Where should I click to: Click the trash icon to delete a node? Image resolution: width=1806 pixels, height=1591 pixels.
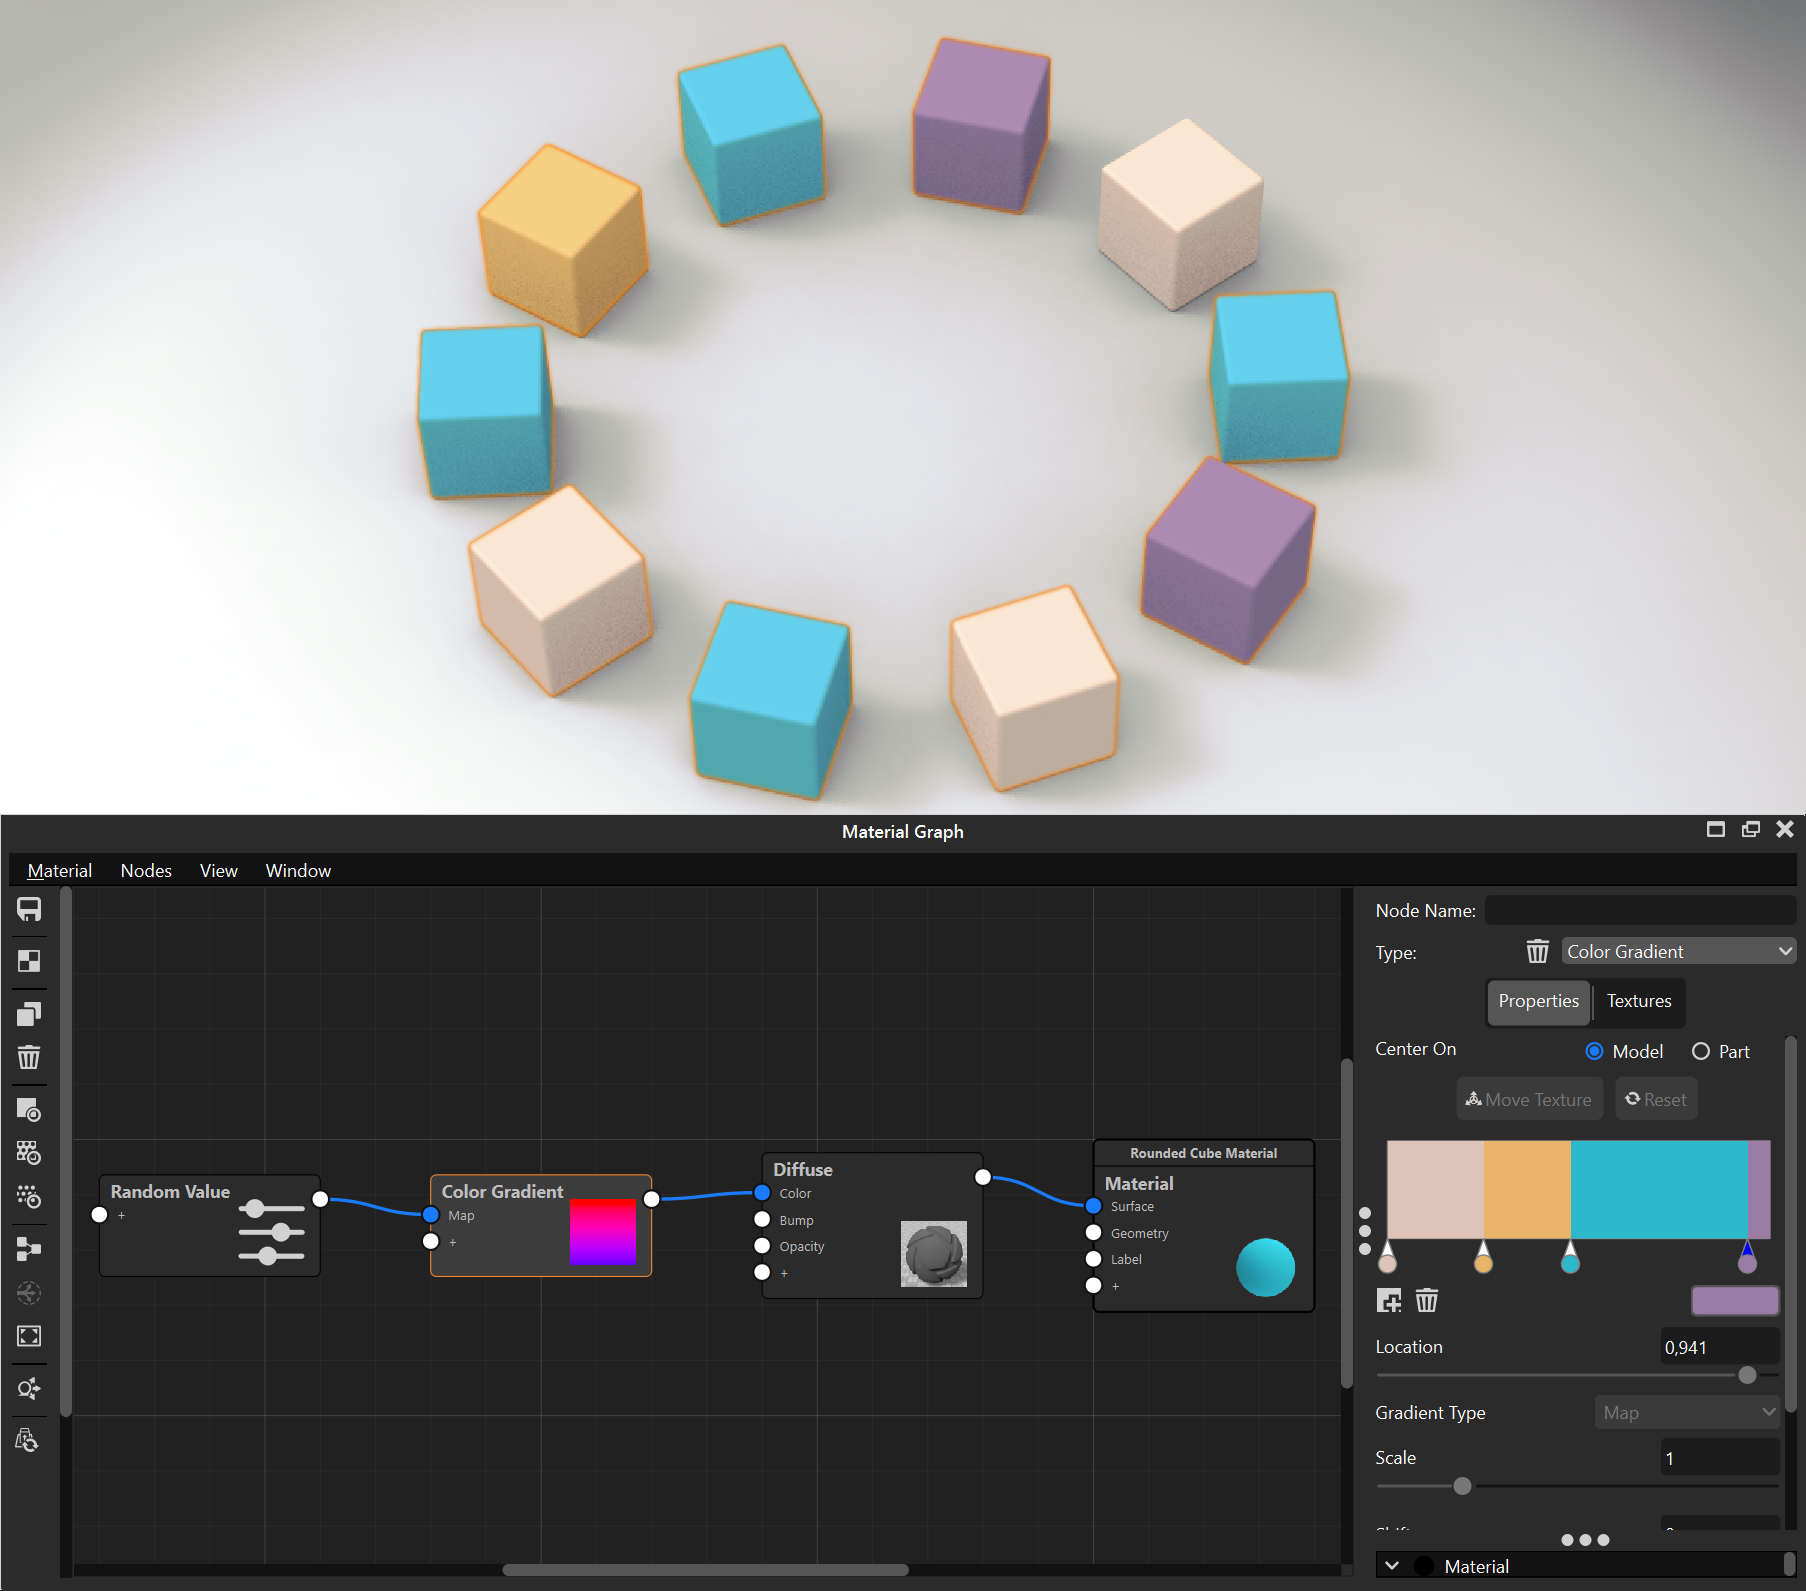pos(28,1056)
